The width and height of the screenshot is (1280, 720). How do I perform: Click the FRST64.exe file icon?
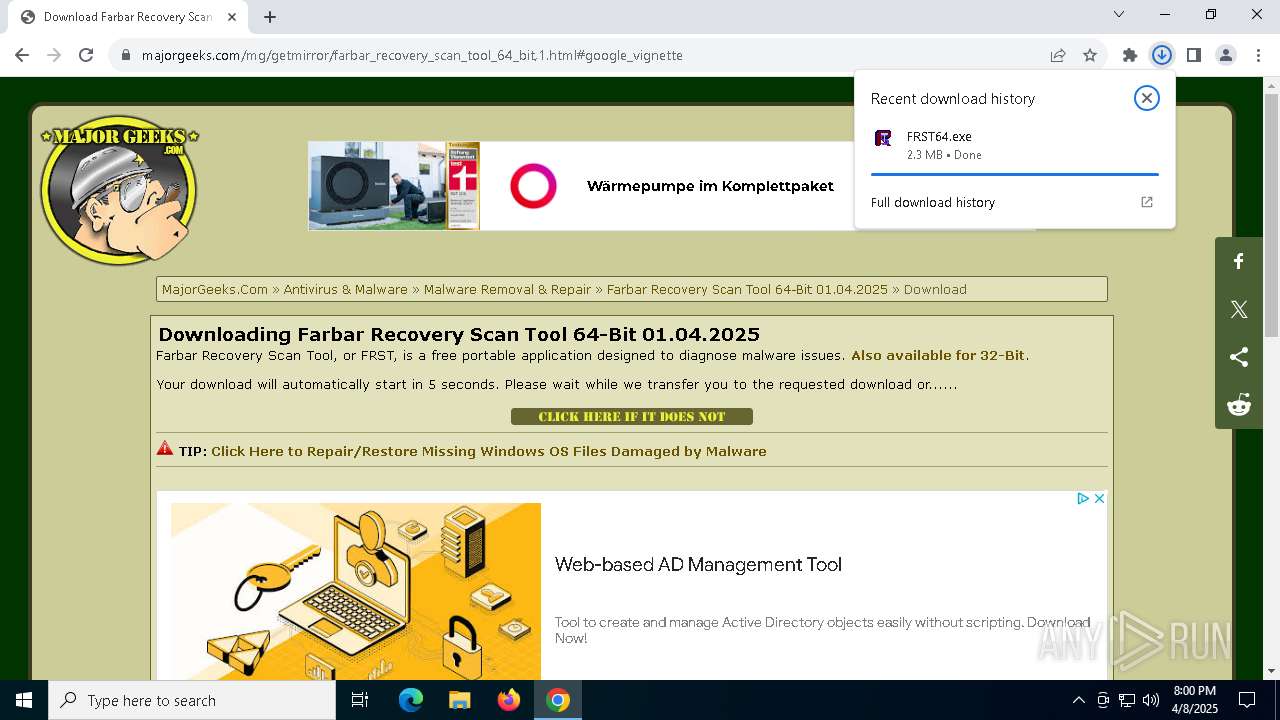[x=883, y=138]
